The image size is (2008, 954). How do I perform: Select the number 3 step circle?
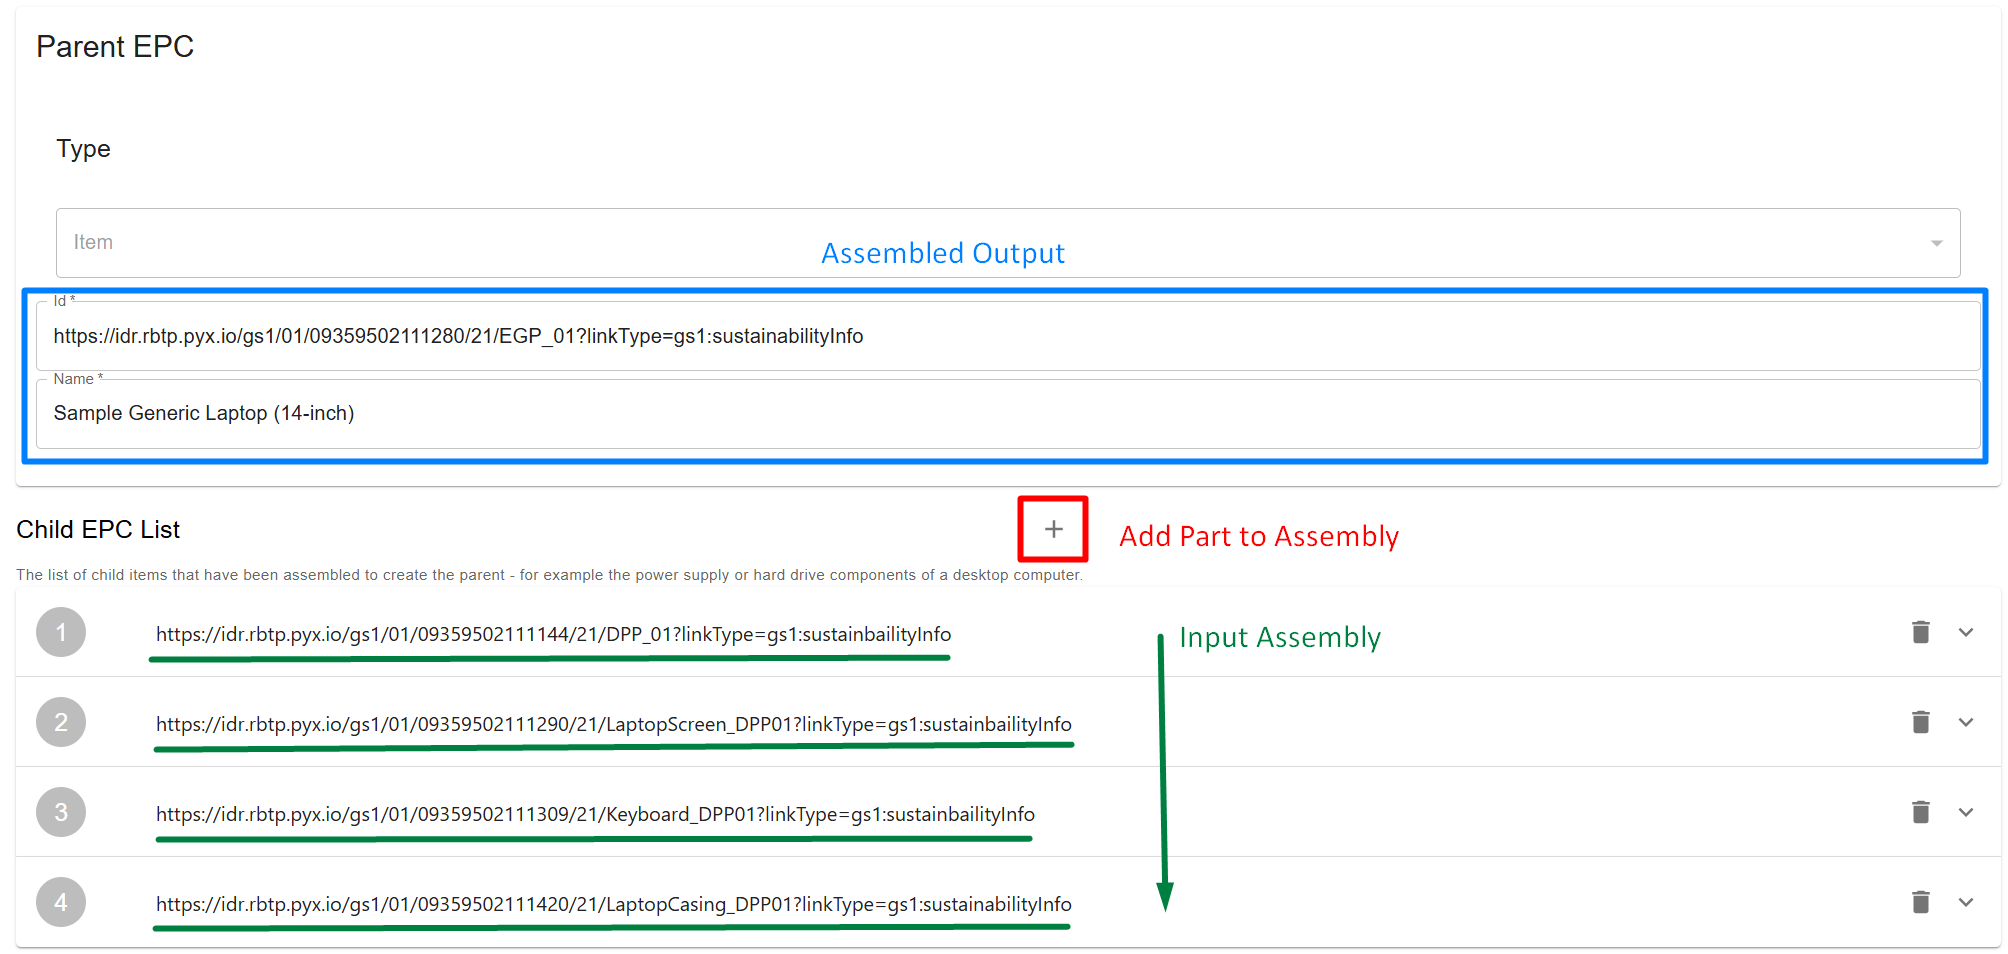tap(61, 812)
